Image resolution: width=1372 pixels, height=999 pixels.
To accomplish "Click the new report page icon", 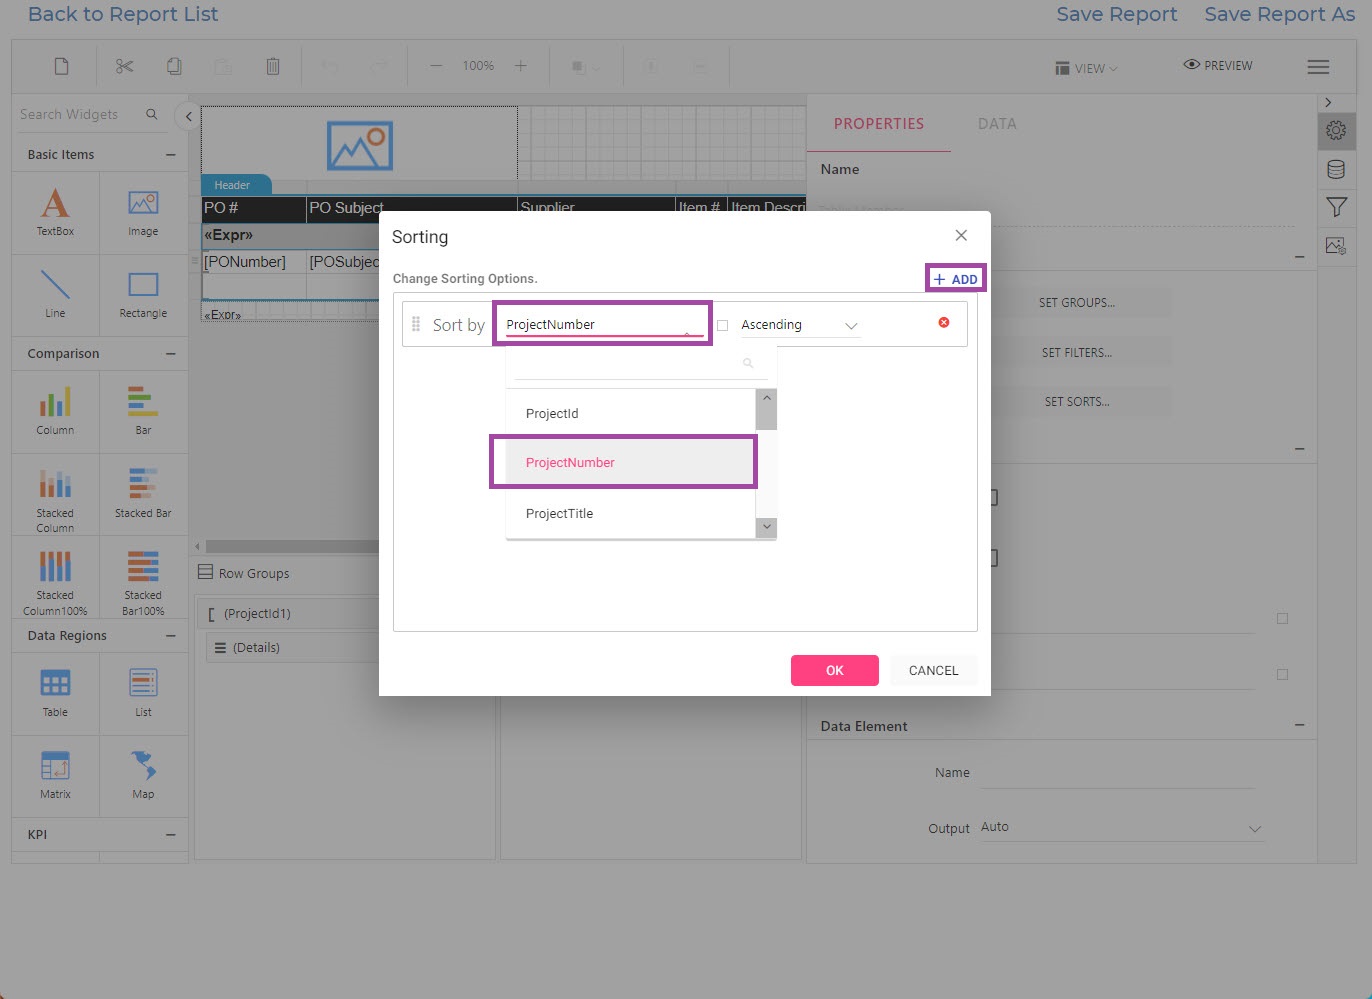I will click(62, 66).
